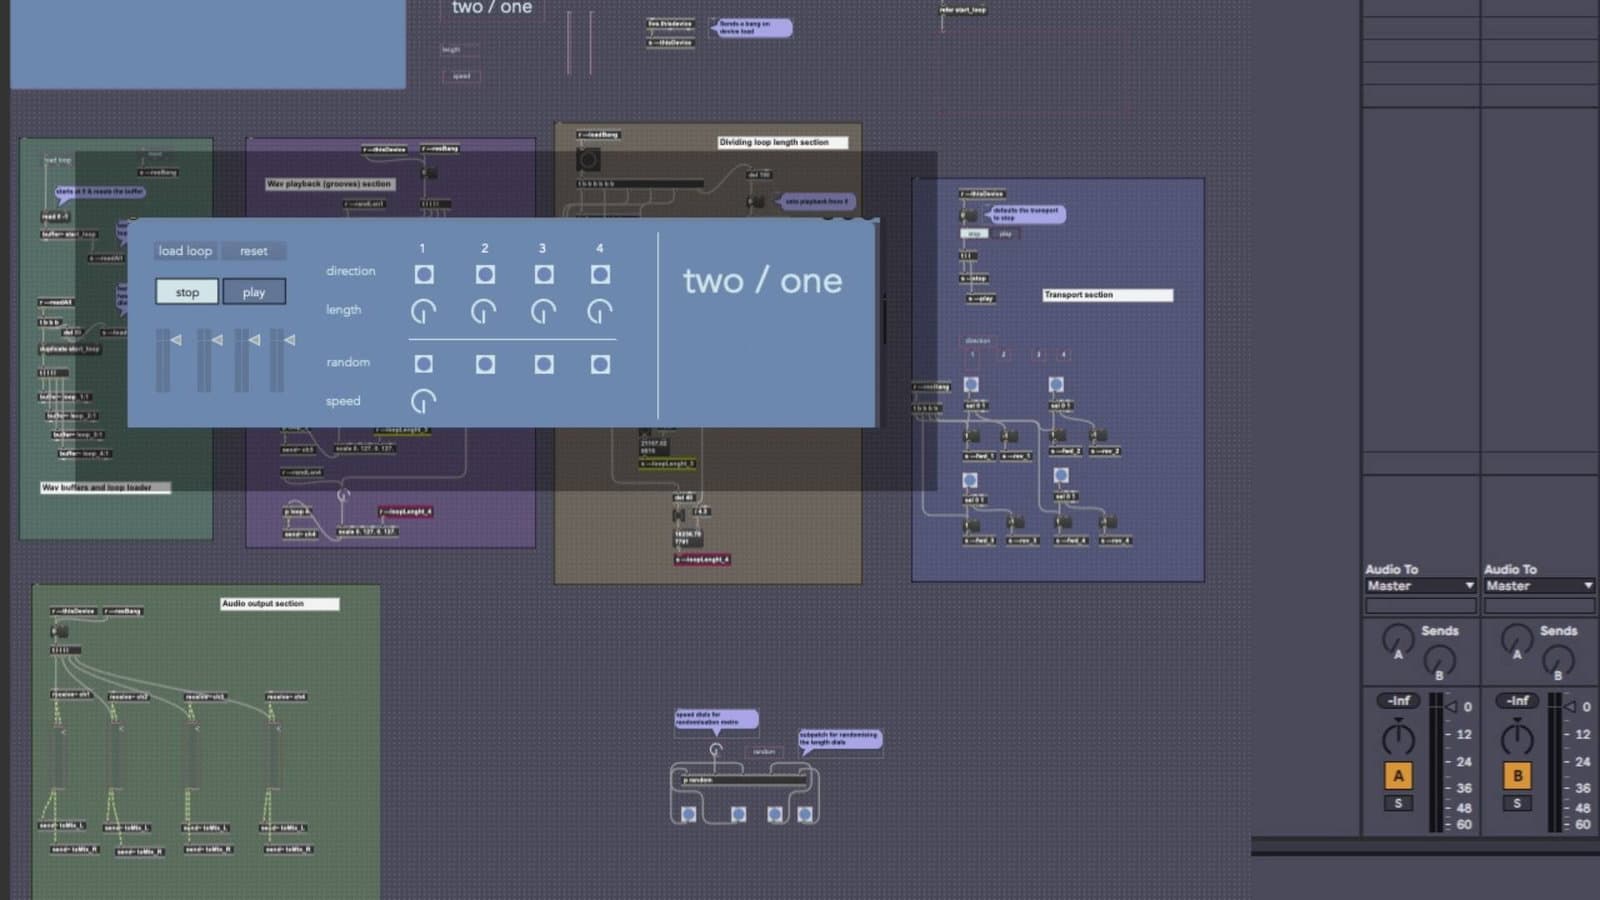The height and width of the screenshot is (900, 1600).
Task: Click Send B knob on the first track
Action: (x=1439, y=659)
